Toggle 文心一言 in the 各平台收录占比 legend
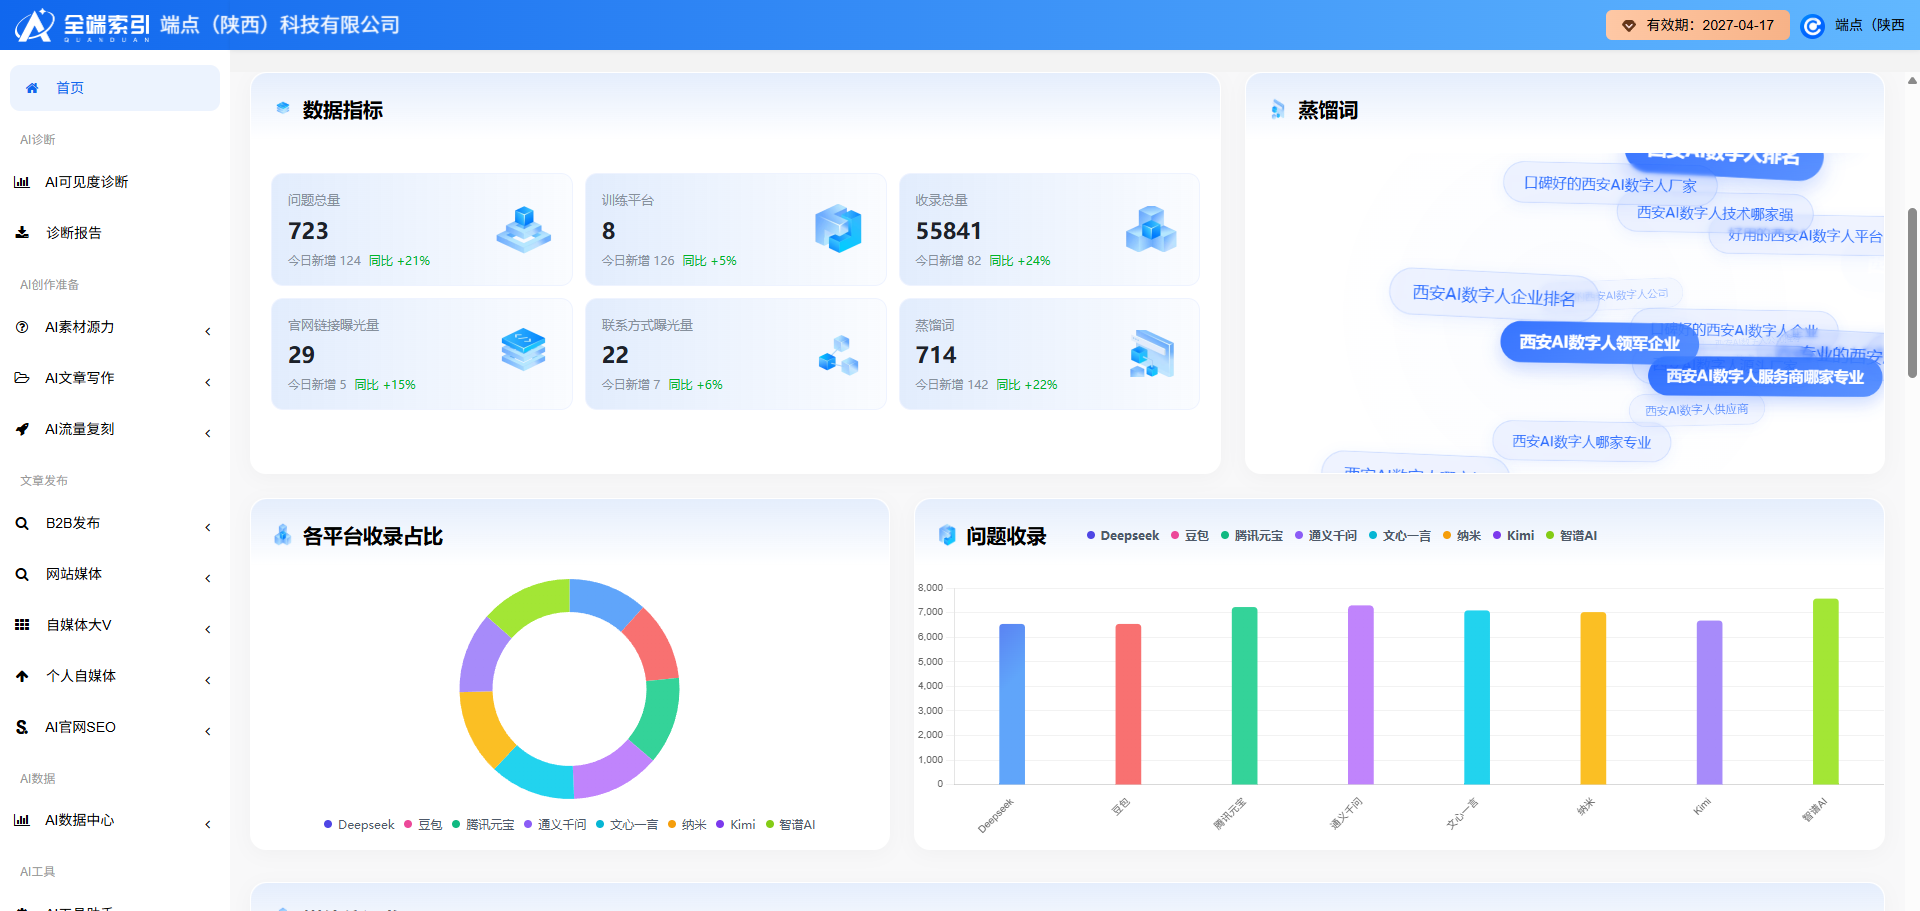This screenshot has width=1920, height=911. click(x=627, y=825)
